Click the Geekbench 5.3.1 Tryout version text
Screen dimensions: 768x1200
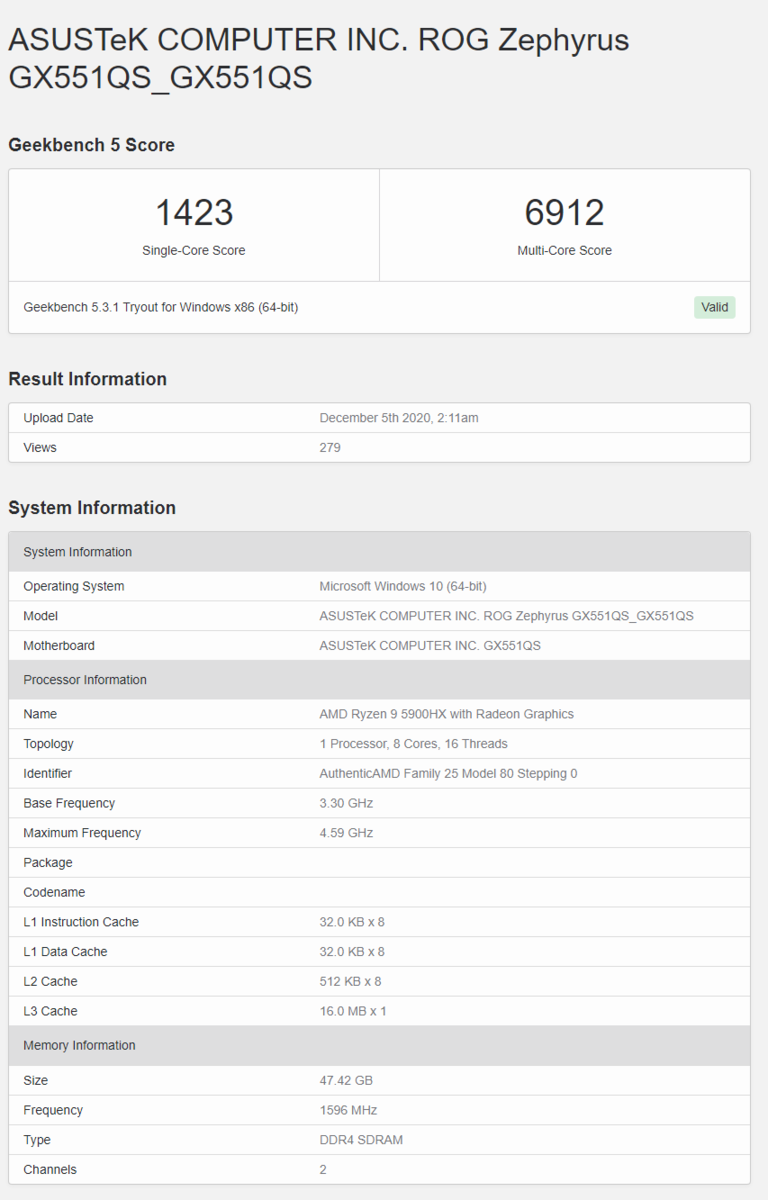tap(161, 307)
